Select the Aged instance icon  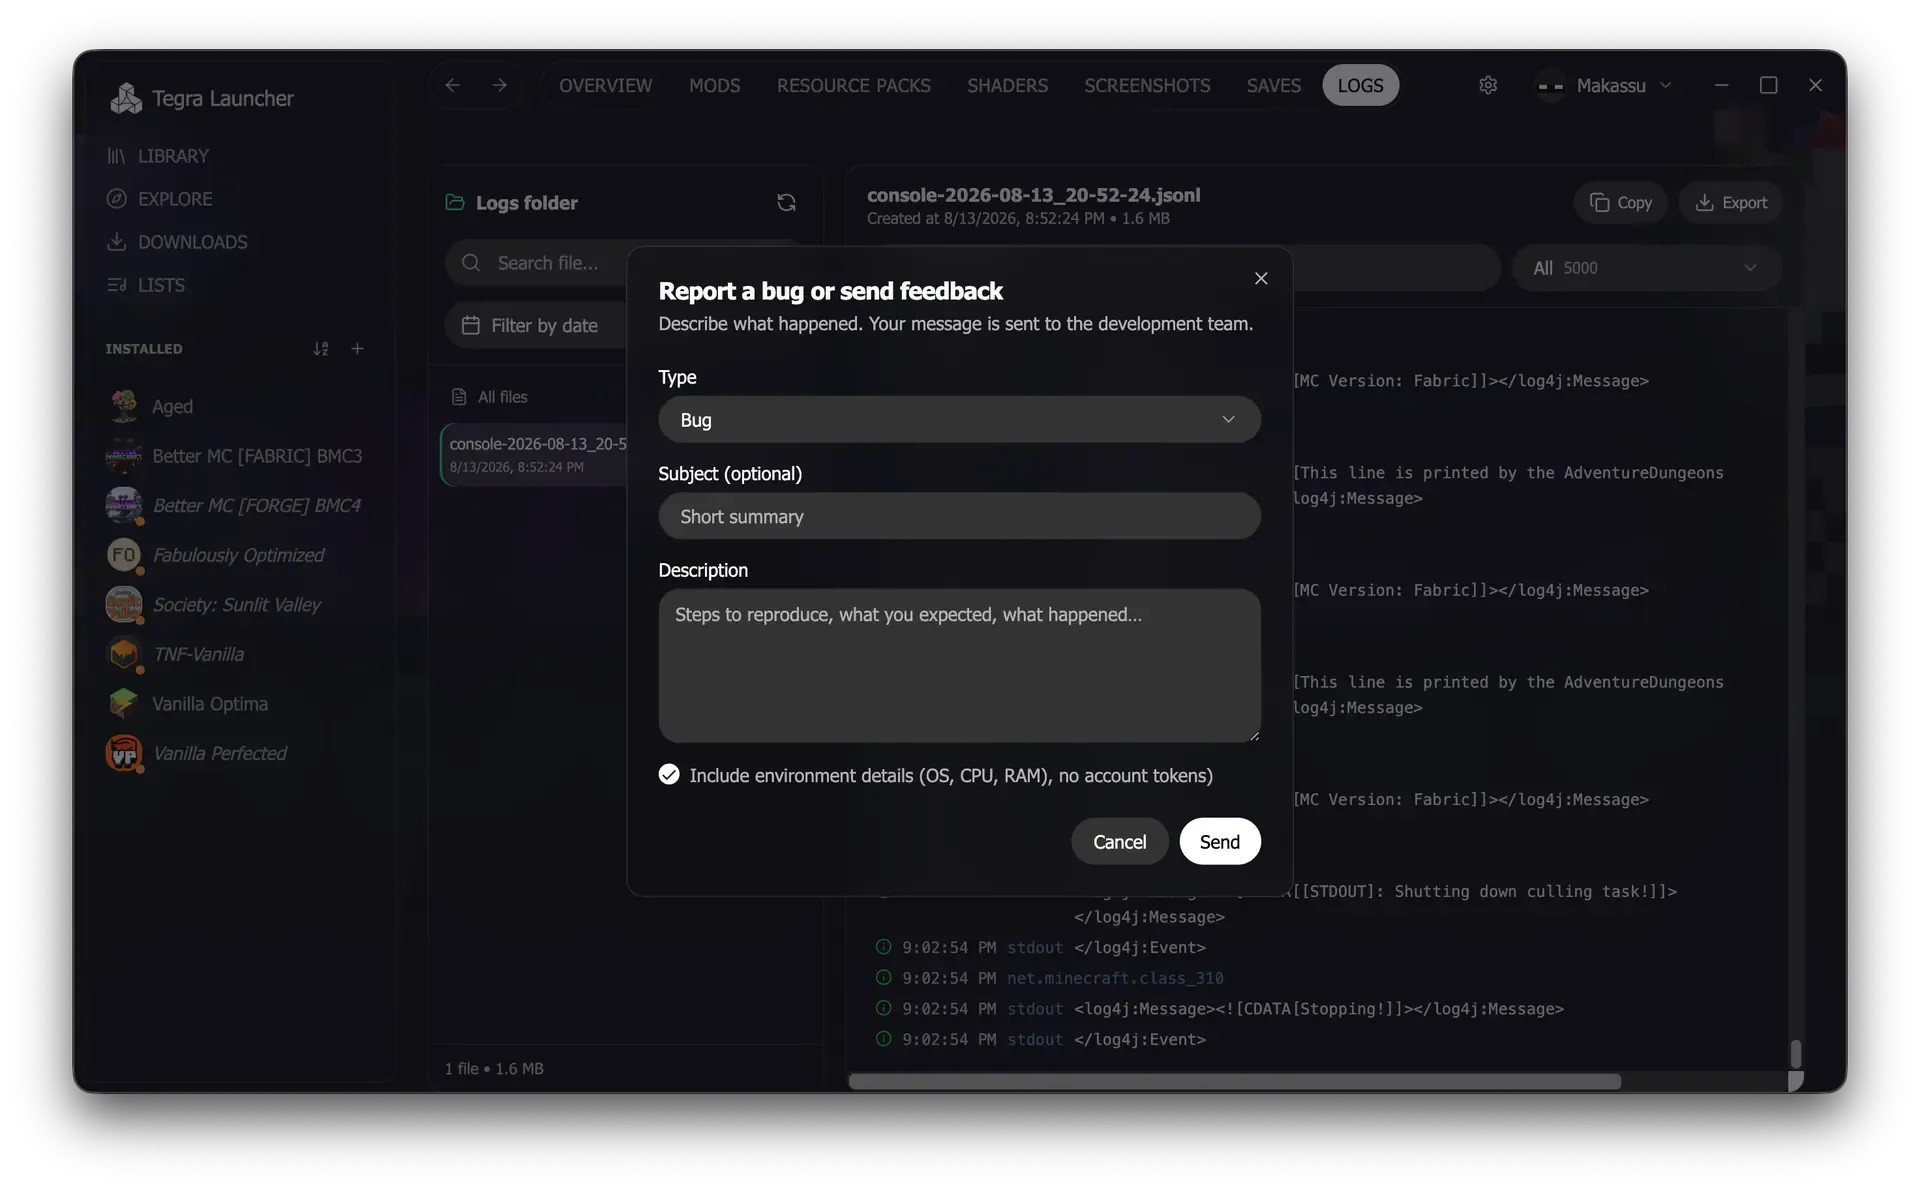coord(124,406)
